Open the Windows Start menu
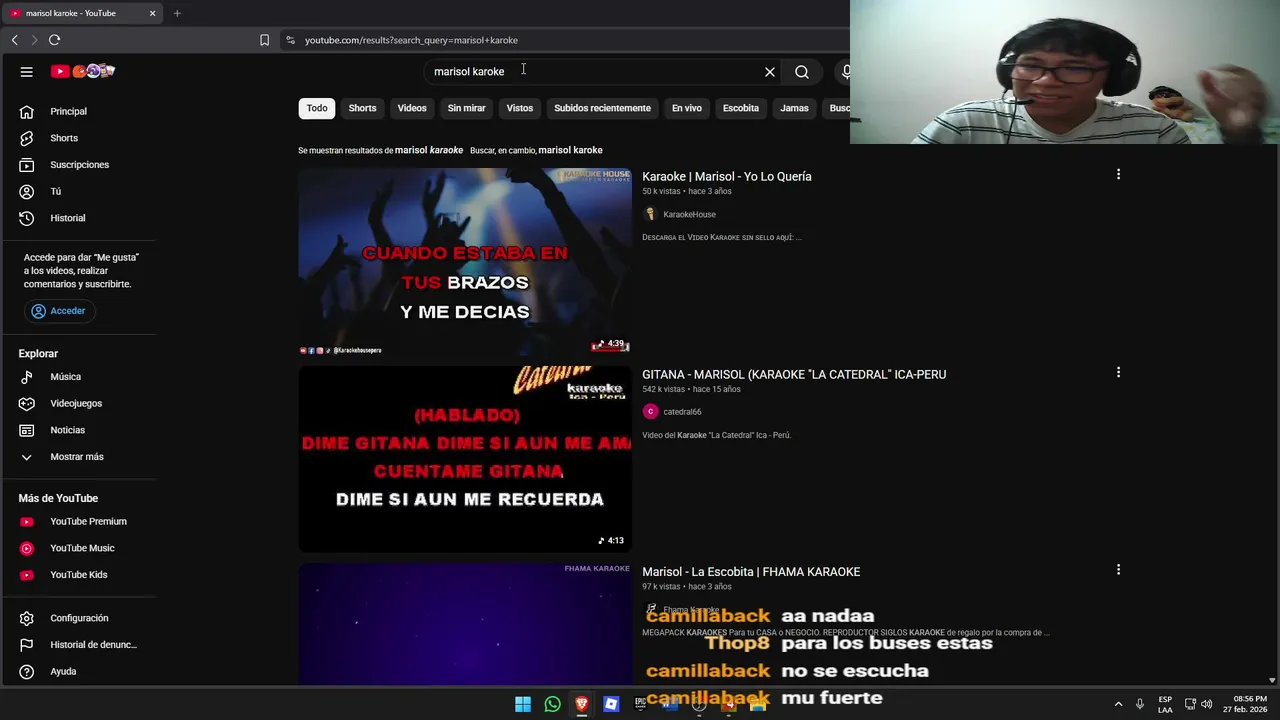 523,704
